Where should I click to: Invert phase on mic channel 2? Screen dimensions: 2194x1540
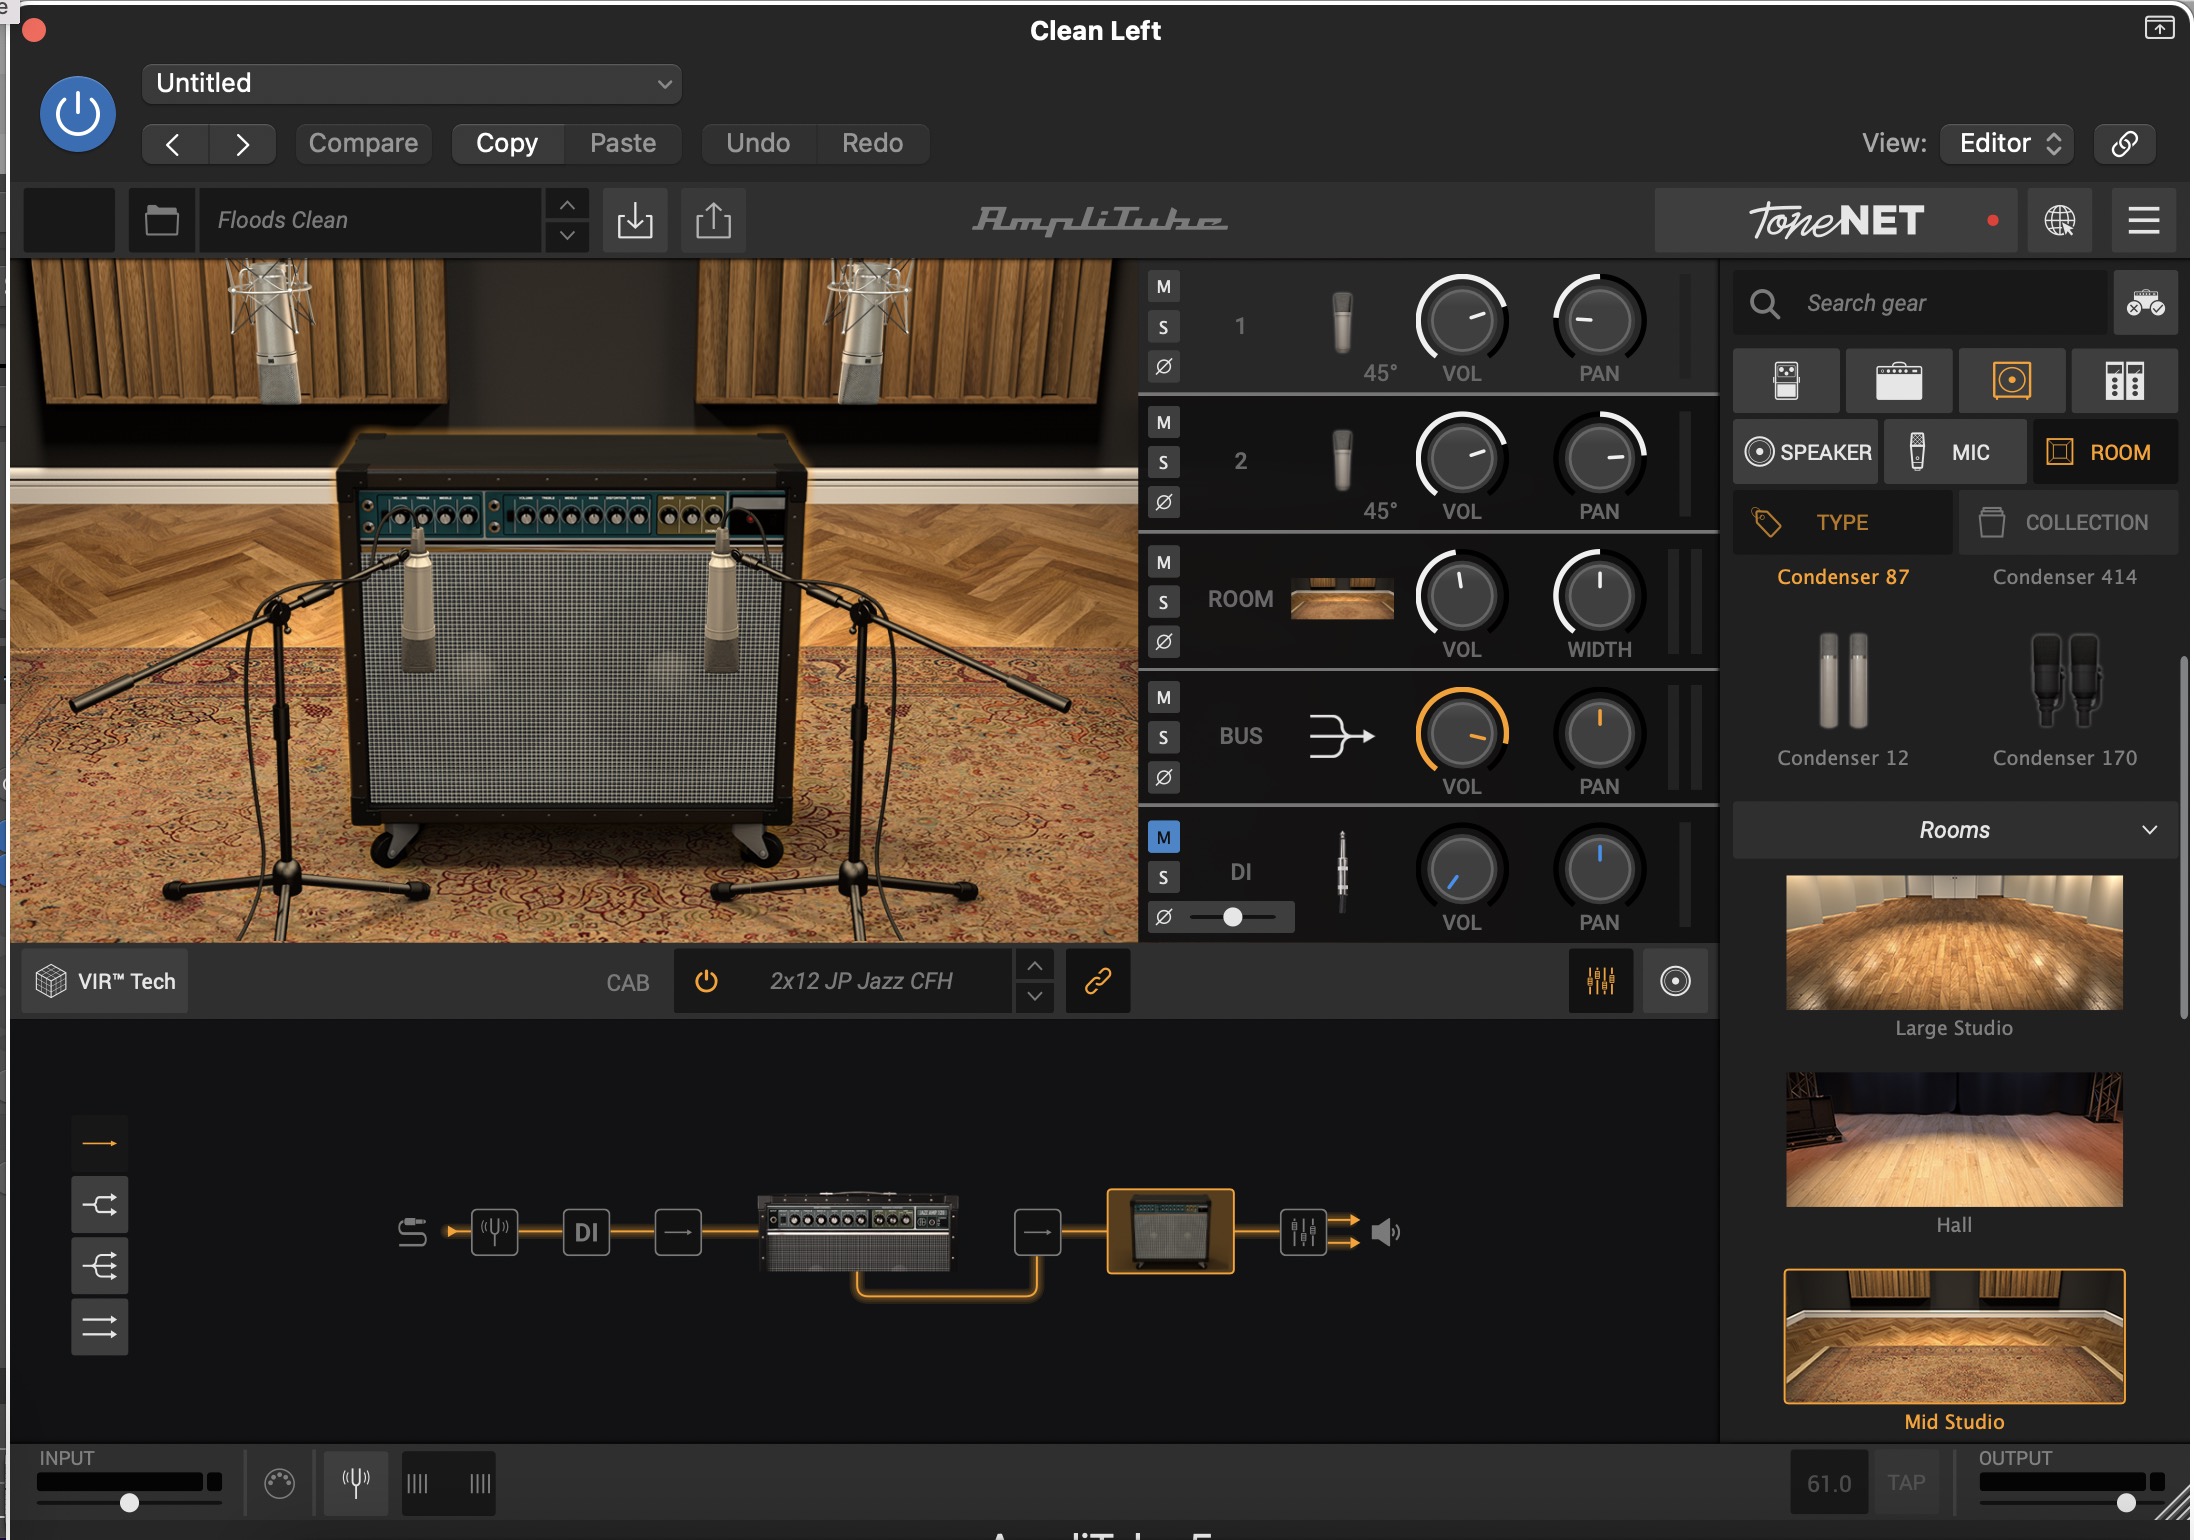(1163, 502)
